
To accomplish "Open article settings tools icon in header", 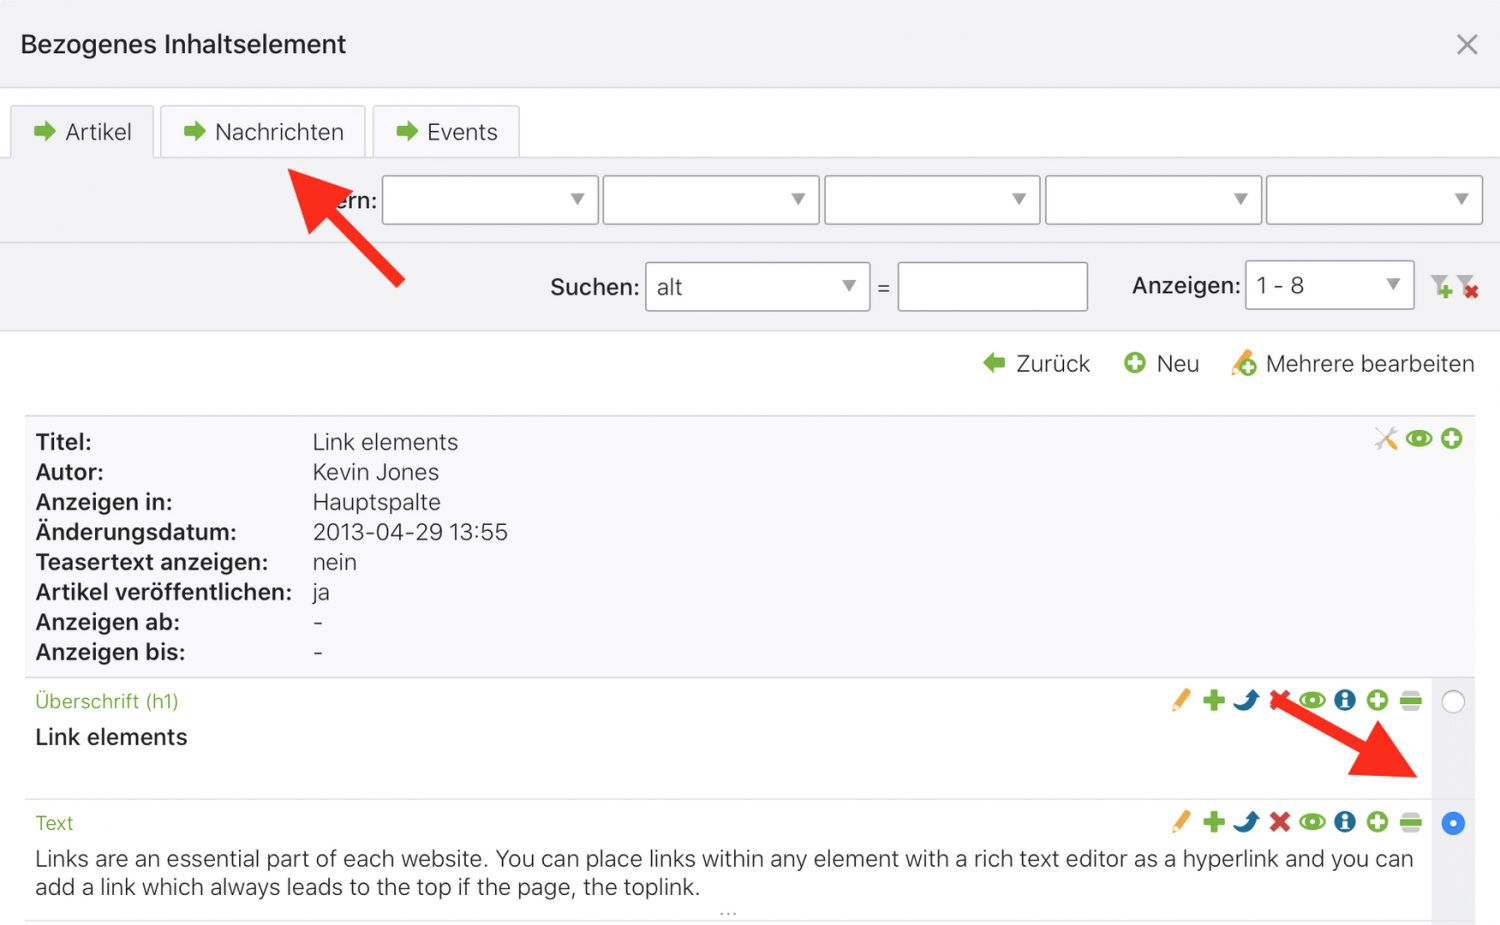I will coord(1386,438).
